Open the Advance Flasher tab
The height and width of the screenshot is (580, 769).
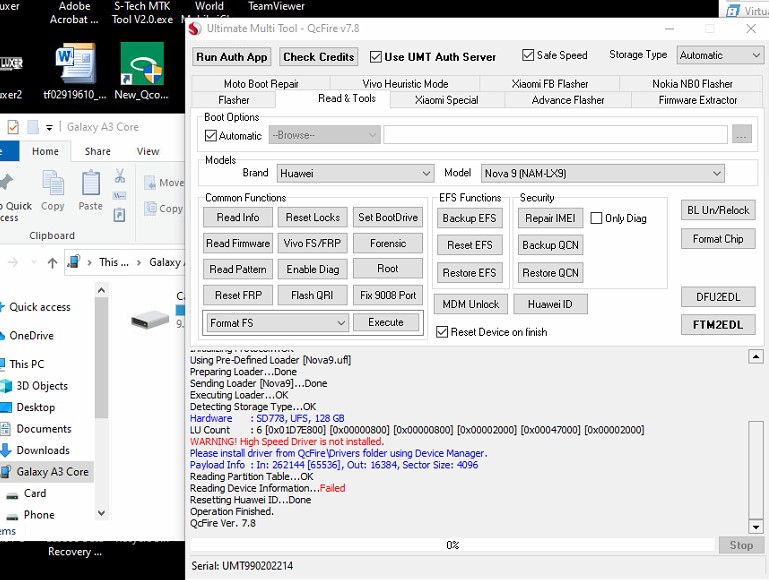pyautogui.click(x=567, y=100)
